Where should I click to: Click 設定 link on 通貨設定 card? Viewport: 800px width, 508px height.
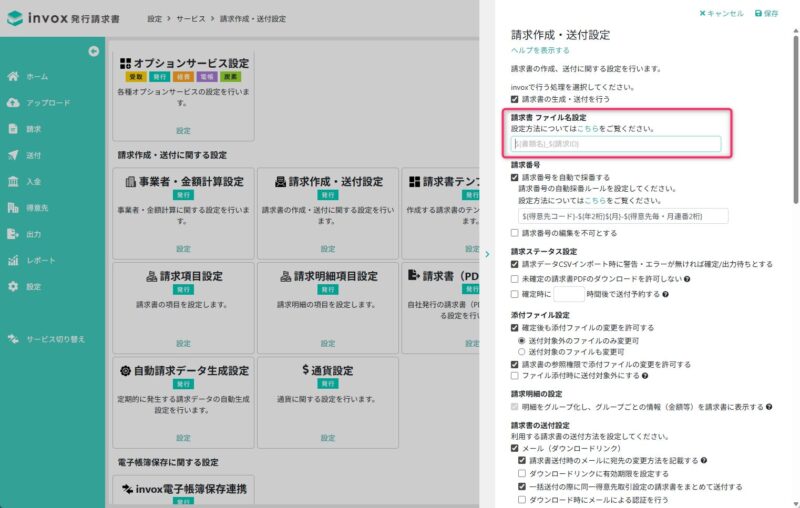tap(328, 438)
